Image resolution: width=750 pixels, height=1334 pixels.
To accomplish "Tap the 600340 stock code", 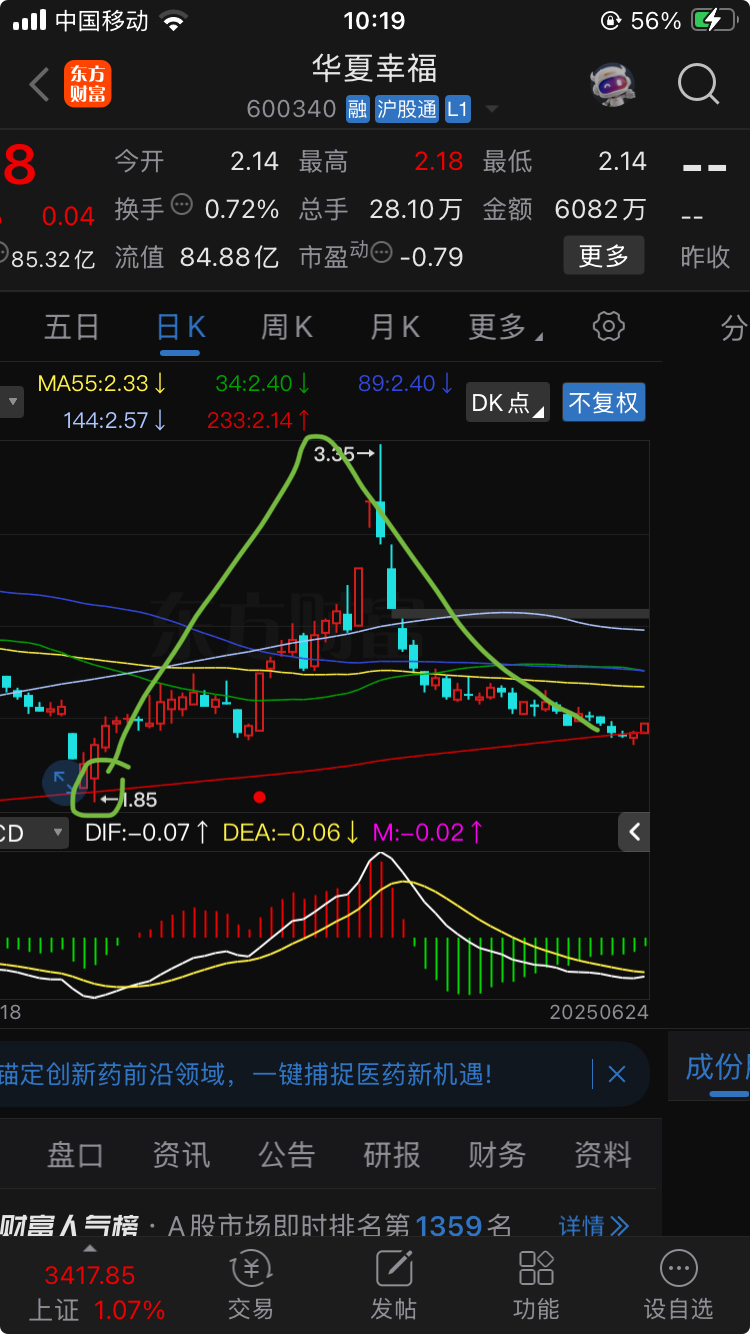I will tap(292, 109).
